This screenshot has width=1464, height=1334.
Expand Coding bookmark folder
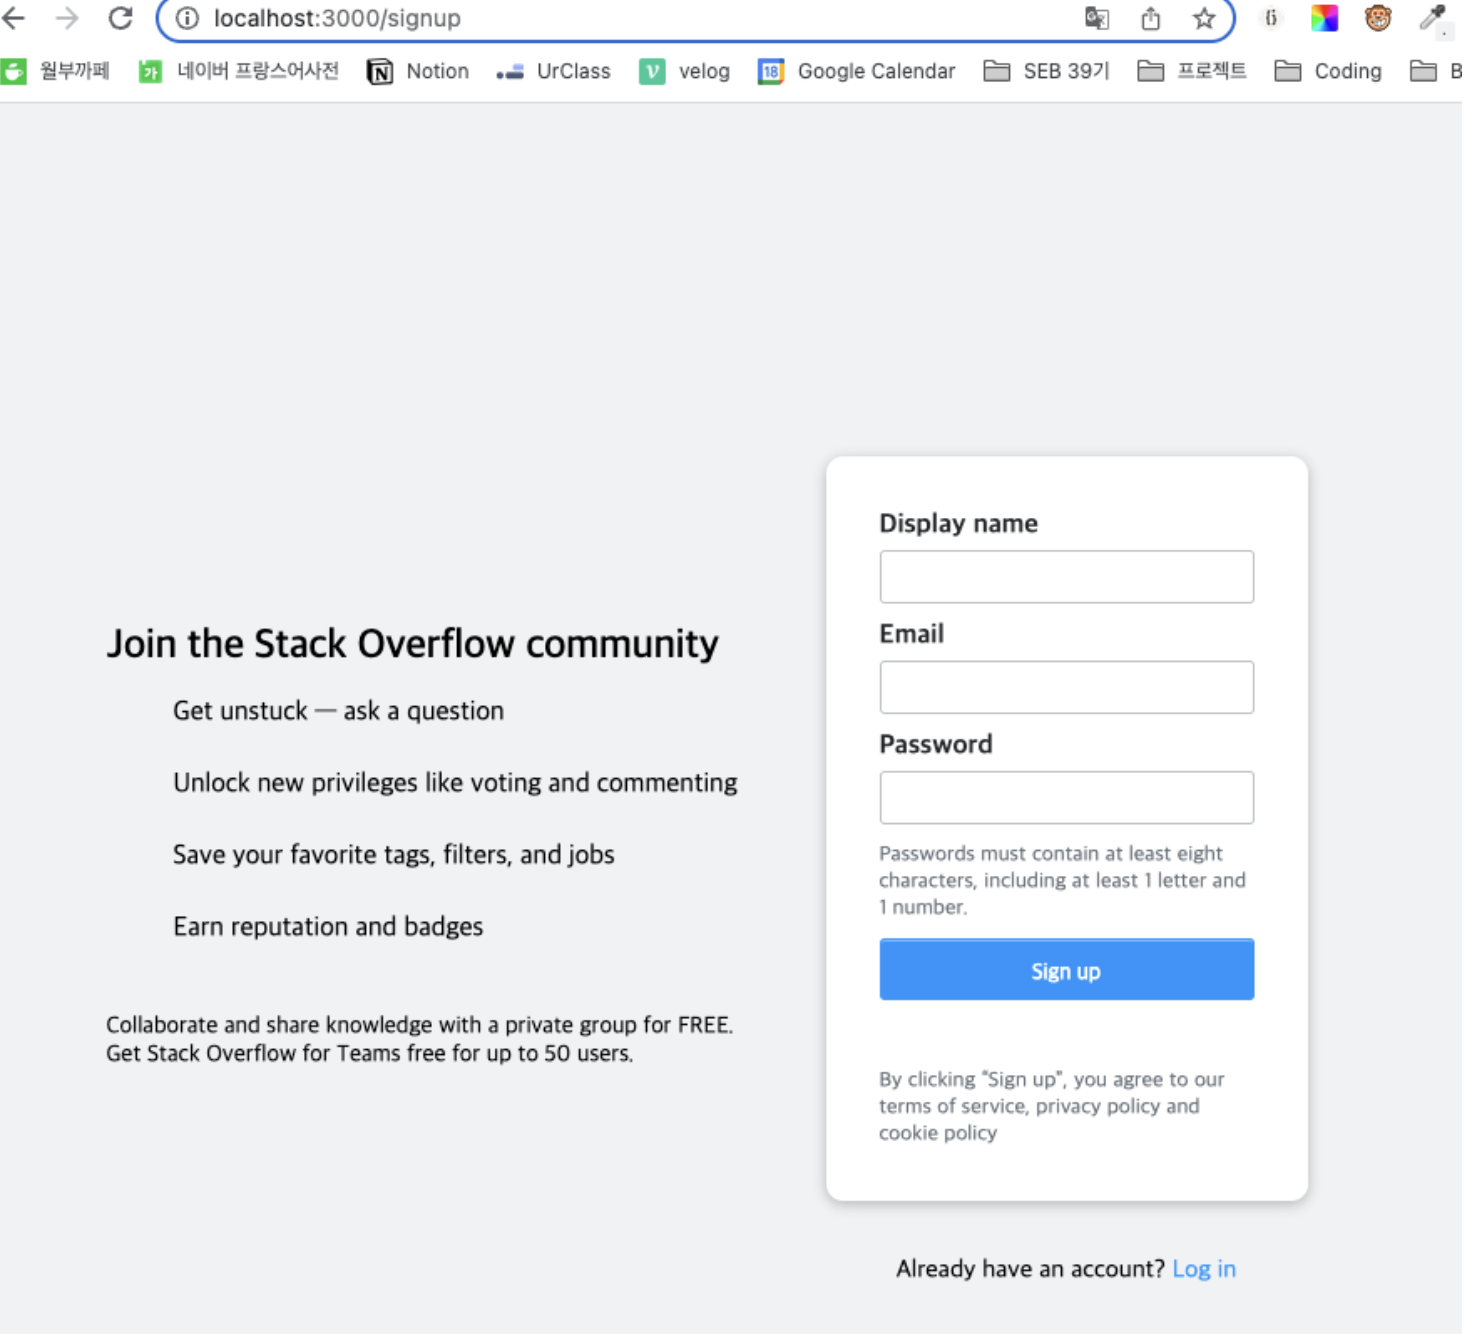(x=1329, y=71)
